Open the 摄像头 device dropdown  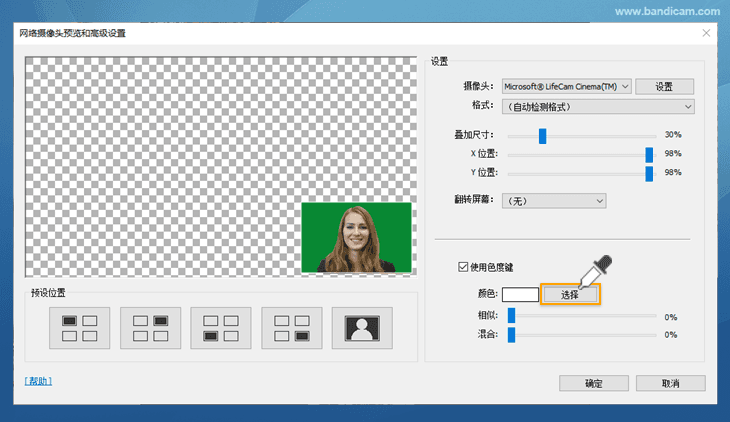[566, 87]
